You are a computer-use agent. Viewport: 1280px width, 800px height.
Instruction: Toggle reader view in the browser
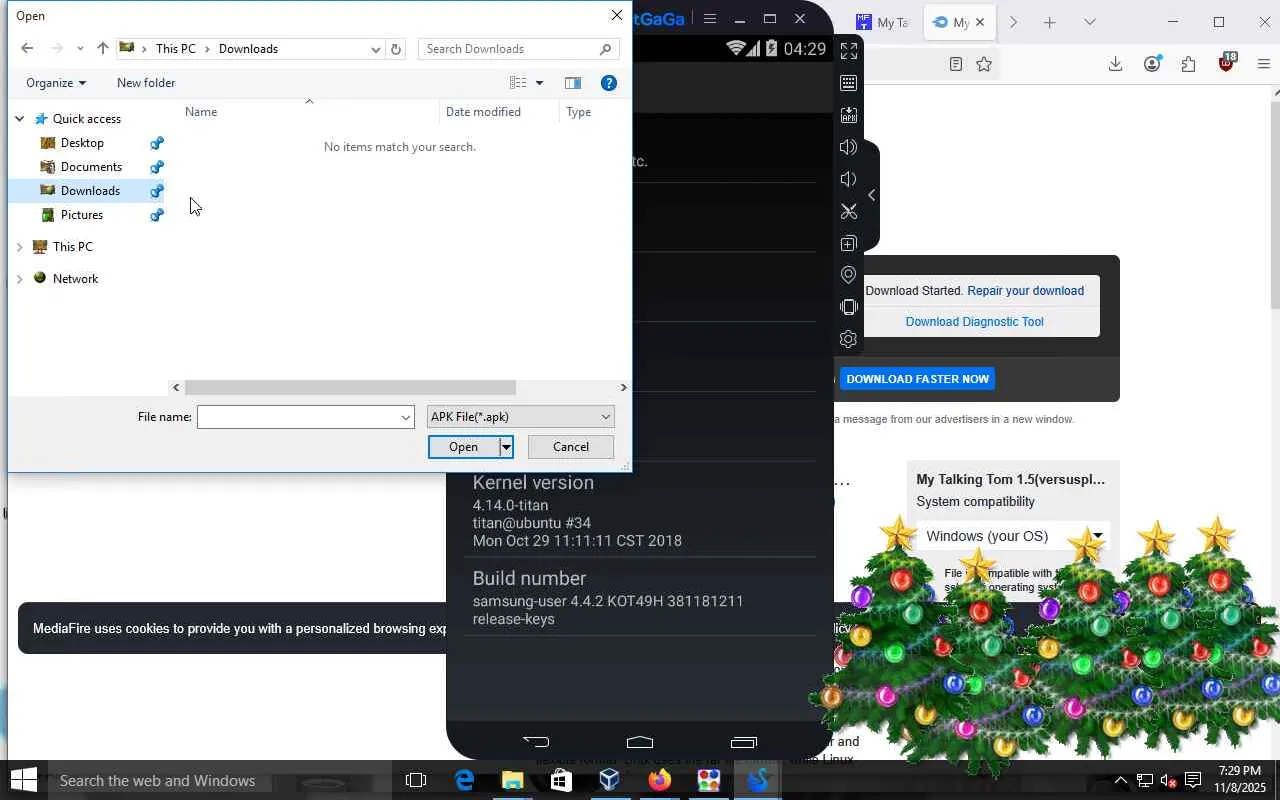956,64
